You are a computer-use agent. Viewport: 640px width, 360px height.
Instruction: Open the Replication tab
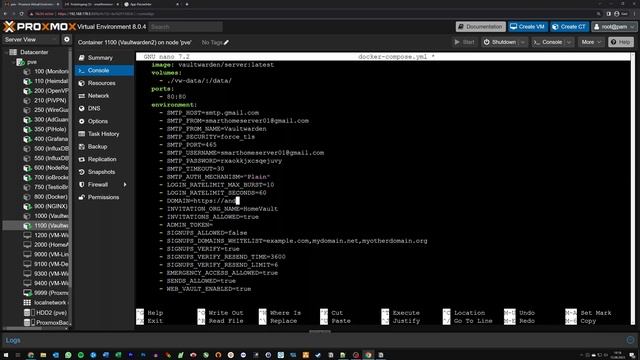102,159
